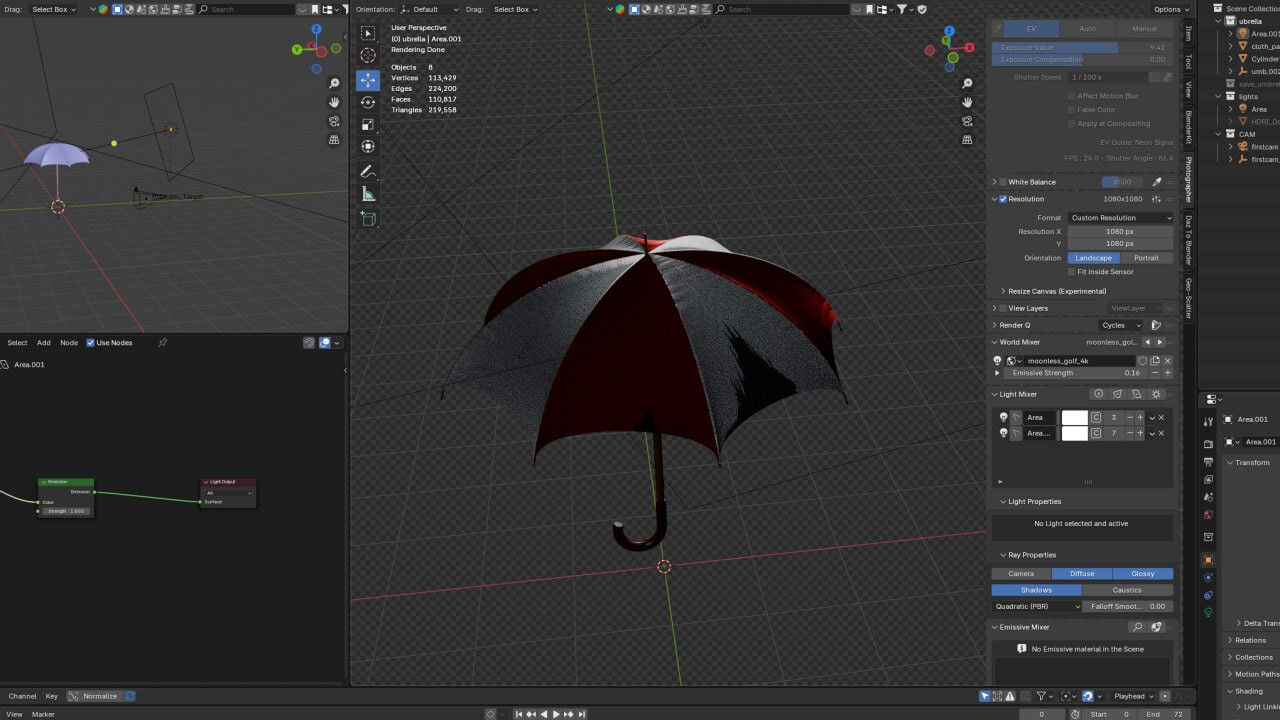Switch to the EV exposure tab

pyautogui.click(x=1031, y=29)
